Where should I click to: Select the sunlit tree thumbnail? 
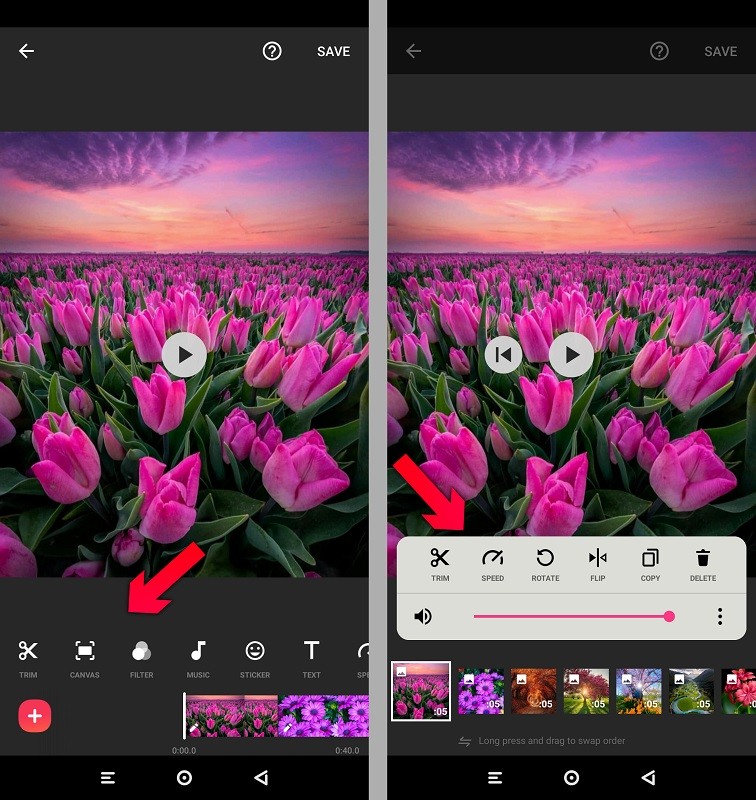(586, 691)
